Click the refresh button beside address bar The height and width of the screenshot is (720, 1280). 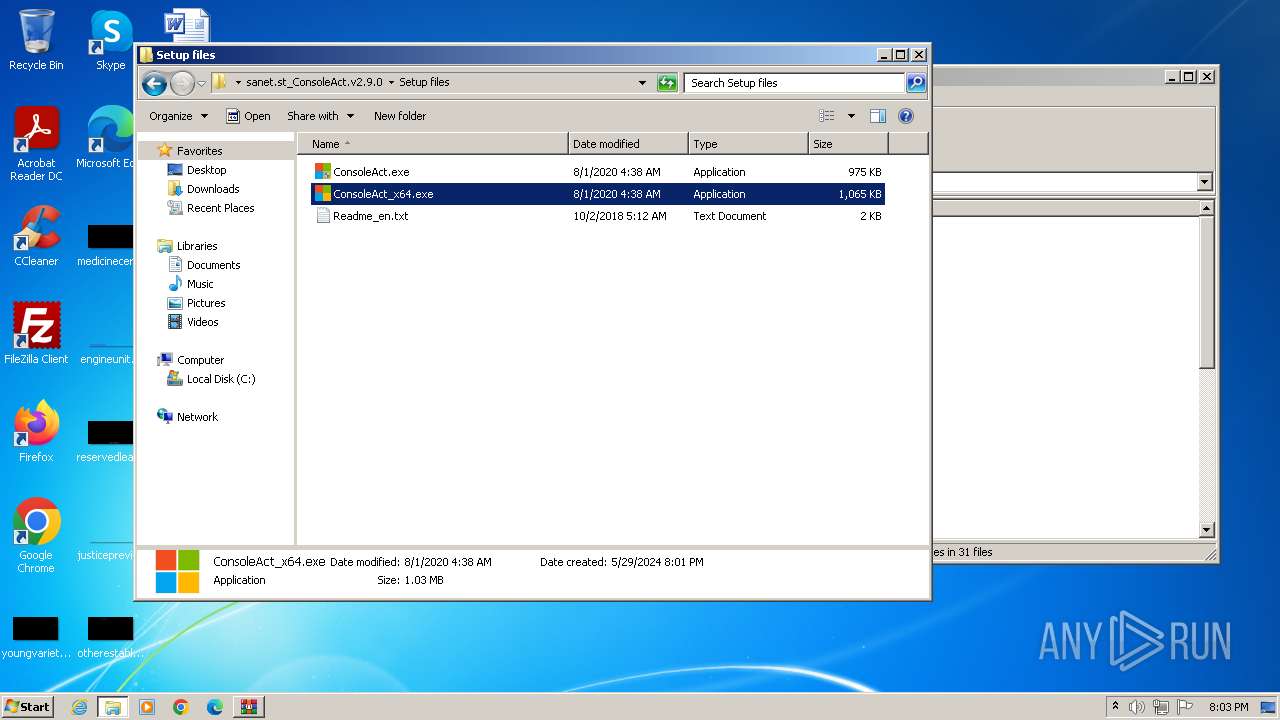[x=667, y=83]
